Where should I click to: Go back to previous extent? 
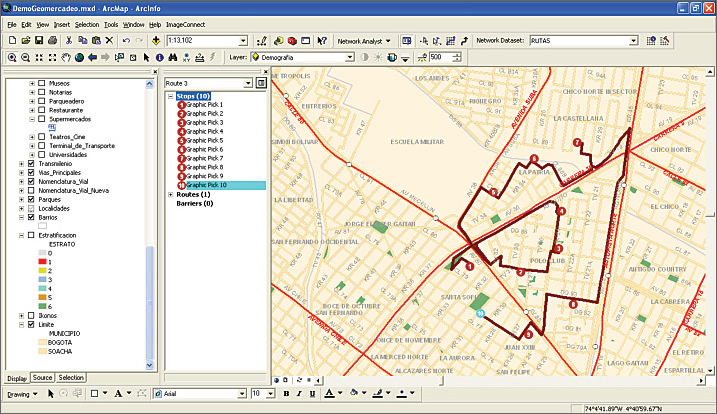coord(92,57)
